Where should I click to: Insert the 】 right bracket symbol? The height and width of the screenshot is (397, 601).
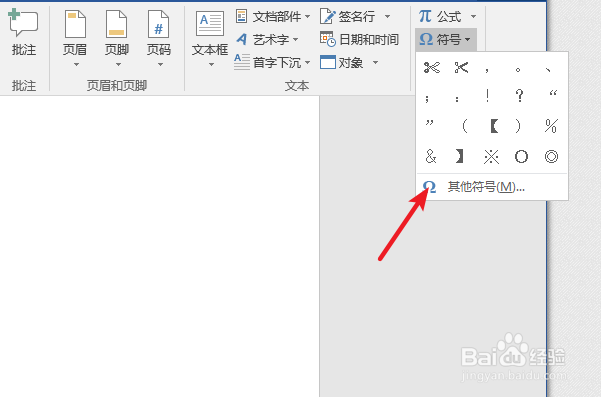(459, 156)
